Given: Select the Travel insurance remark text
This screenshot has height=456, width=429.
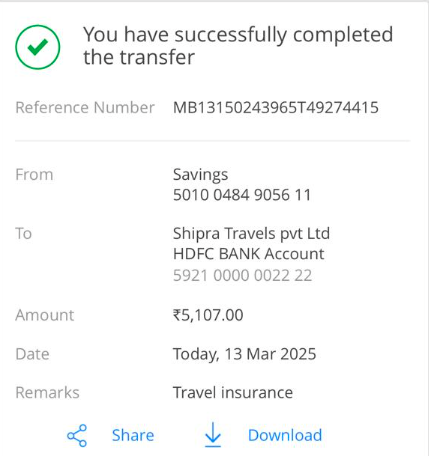Looking at the screenshot, I should click(x=233, y=393).
